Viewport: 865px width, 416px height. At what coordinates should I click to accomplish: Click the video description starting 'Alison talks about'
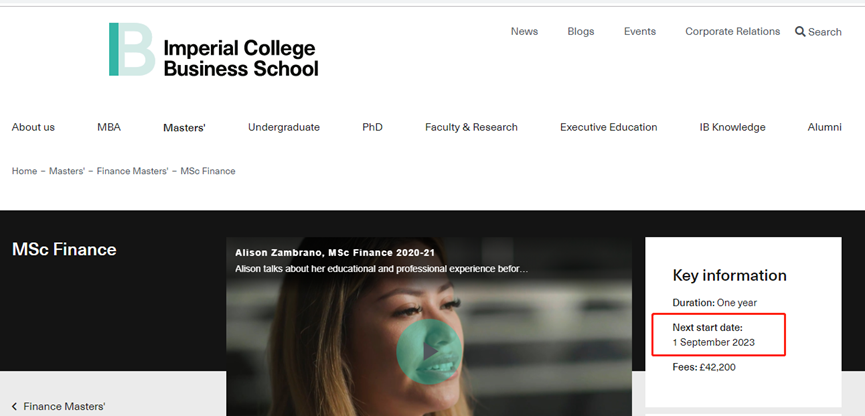(382, 269)
